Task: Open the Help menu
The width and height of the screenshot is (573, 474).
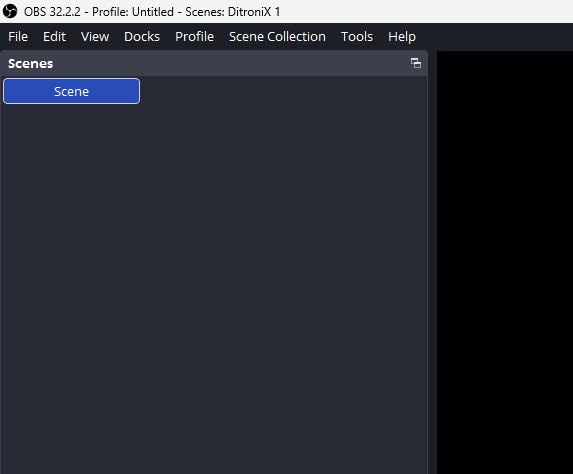Action: click(x=402, y=37)
